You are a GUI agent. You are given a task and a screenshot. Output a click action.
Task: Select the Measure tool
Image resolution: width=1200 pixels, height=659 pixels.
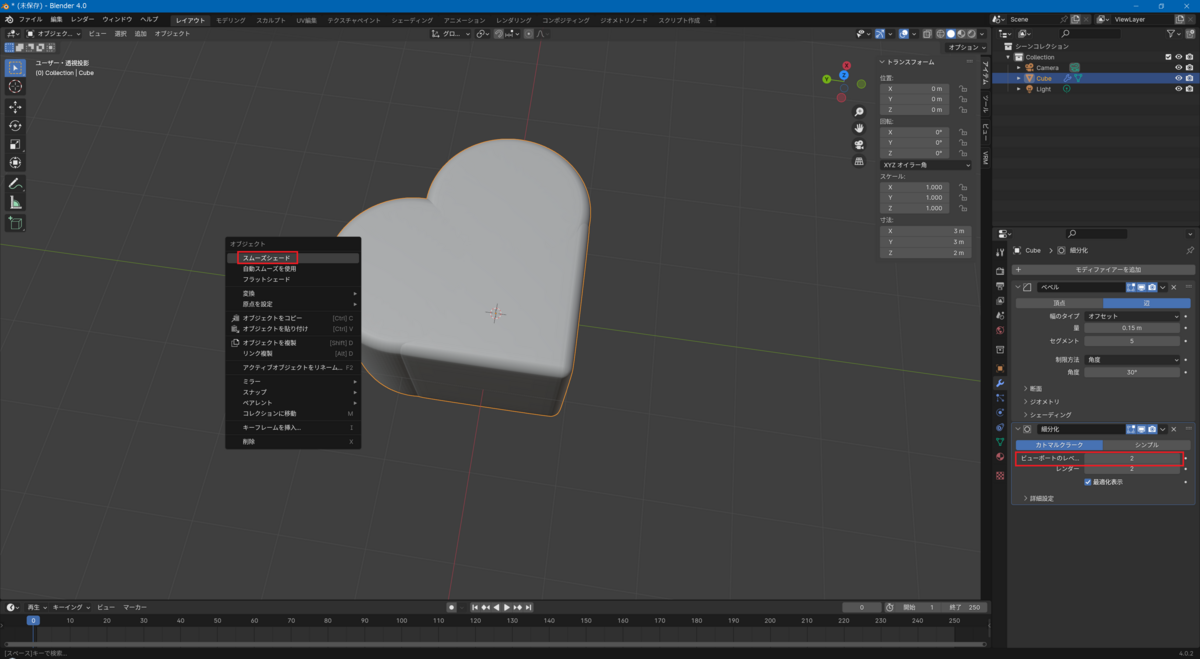point(15,203)
